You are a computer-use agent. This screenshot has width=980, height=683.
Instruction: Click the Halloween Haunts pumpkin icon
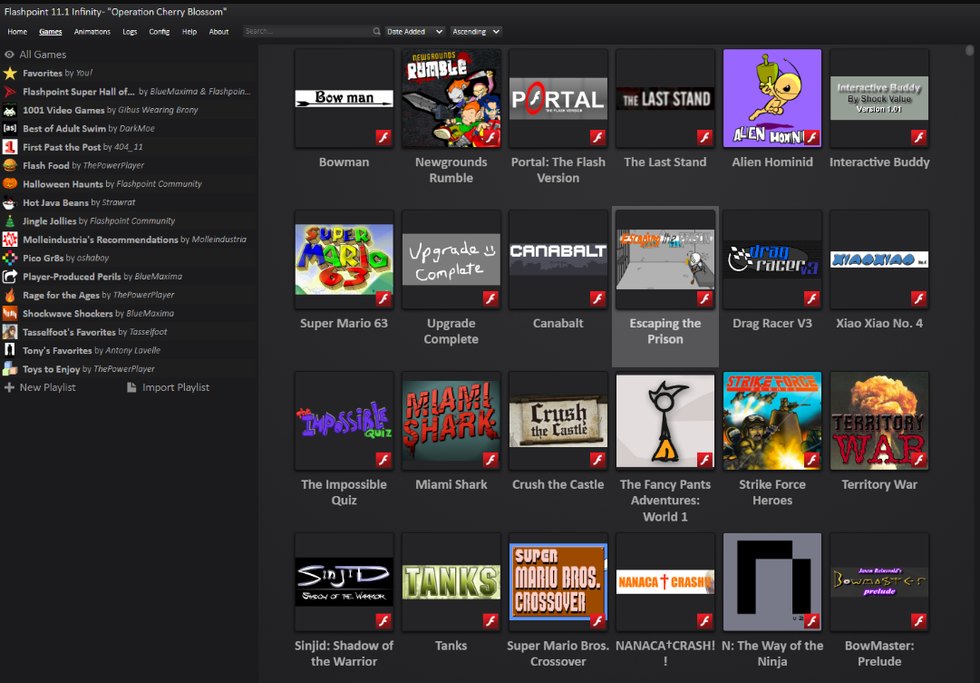click(10, 184)
